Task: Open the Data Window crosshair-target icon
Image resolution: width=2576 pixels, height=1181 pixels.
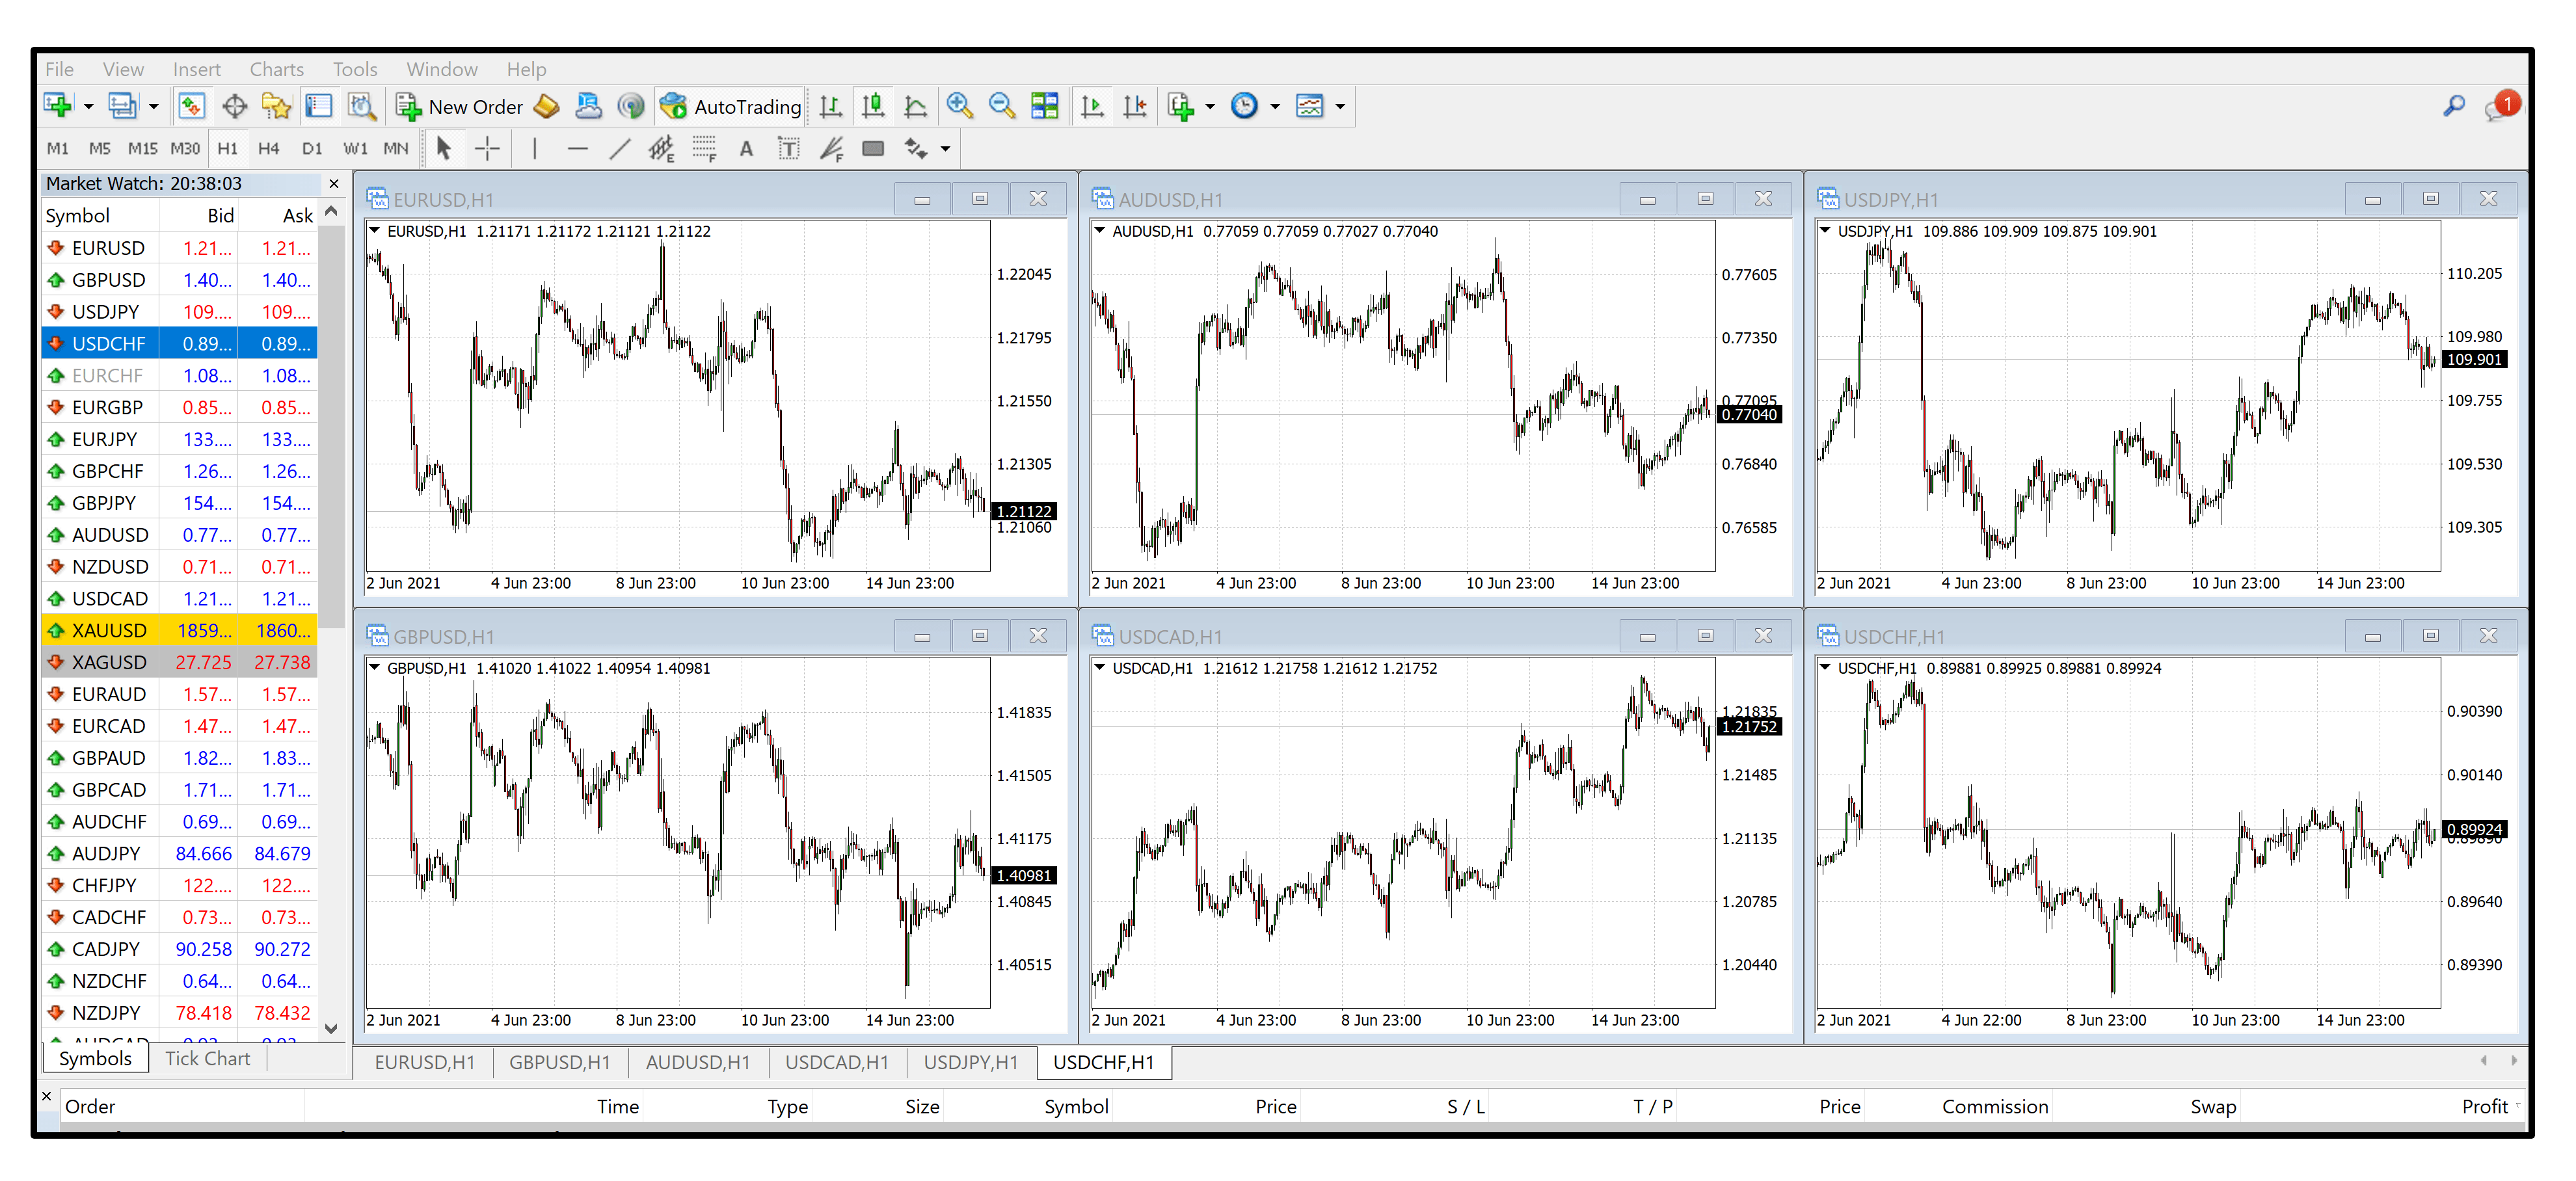Action: coord(235,106)
